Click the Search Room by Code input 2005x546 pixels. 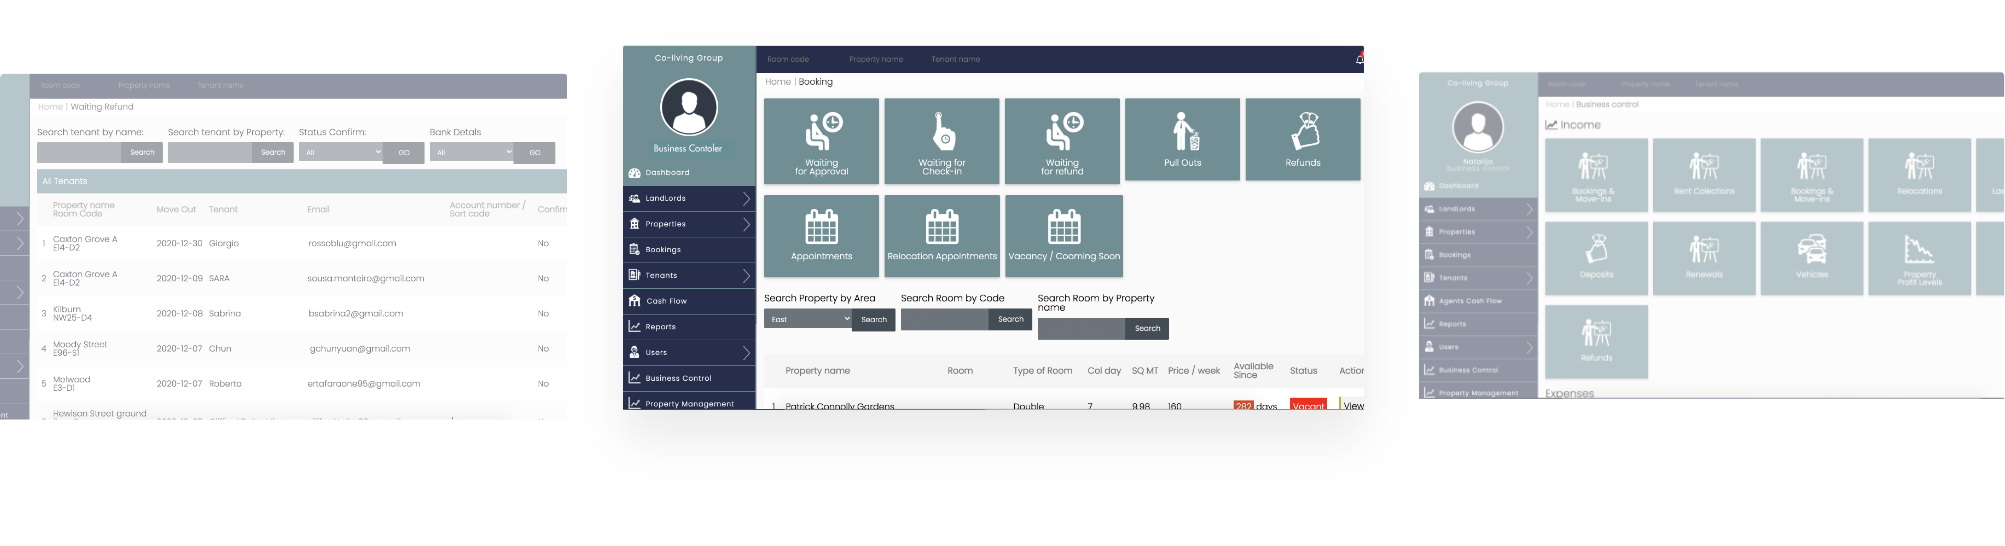(945, 320)
